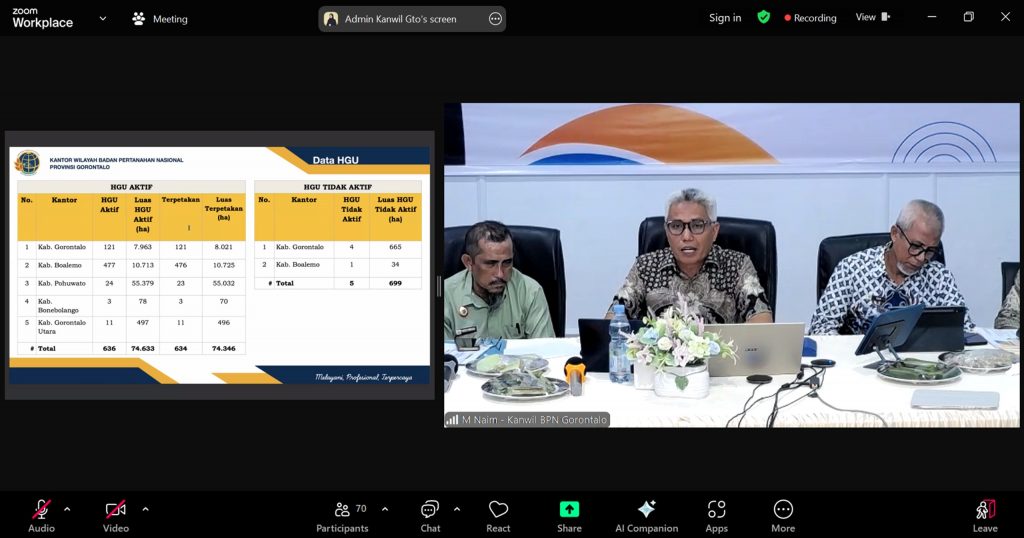
Task: Open the Zoom Workplace dropdown arrow
Action: pos(102,18)
